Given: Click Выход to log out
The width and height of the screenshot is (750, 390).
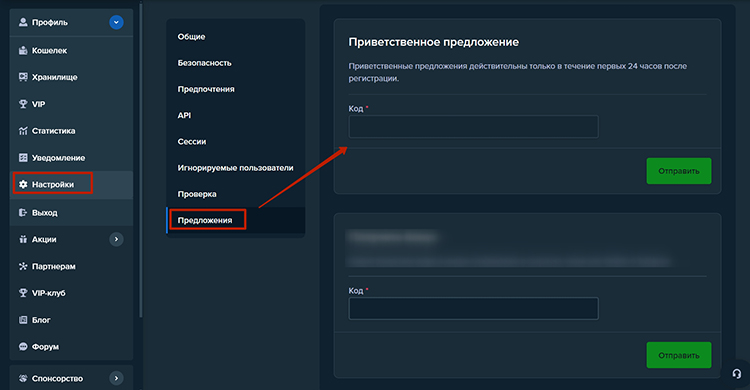Looking at the screenshot, I should pyautogui.click(x=71, y=212).
